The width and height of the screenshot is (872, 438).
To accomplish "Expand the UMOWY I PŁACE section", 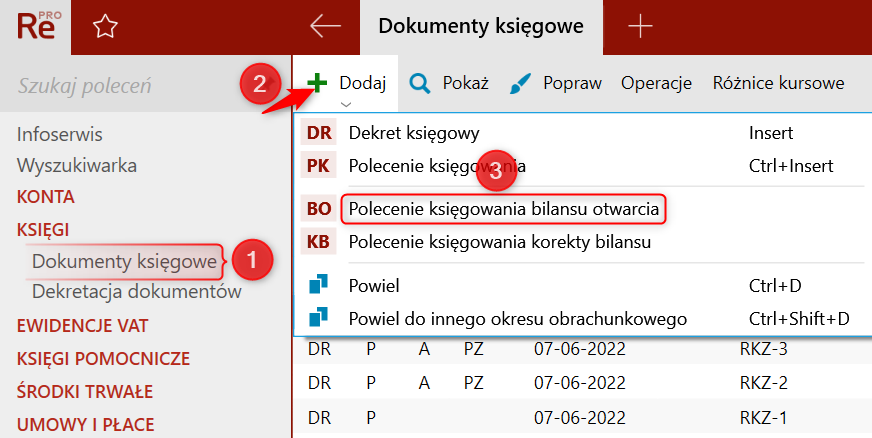I will coord(86,425).
